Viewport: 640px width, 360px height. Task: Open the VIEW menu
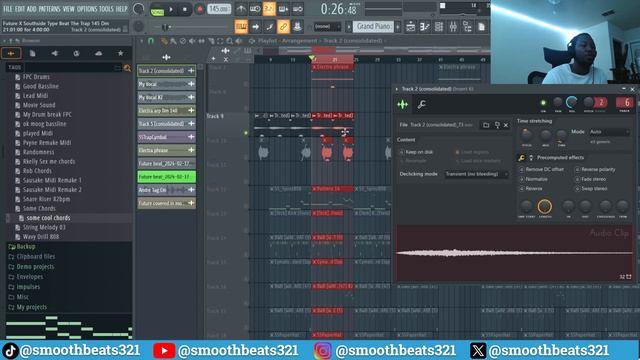click(x=69, y=9)
